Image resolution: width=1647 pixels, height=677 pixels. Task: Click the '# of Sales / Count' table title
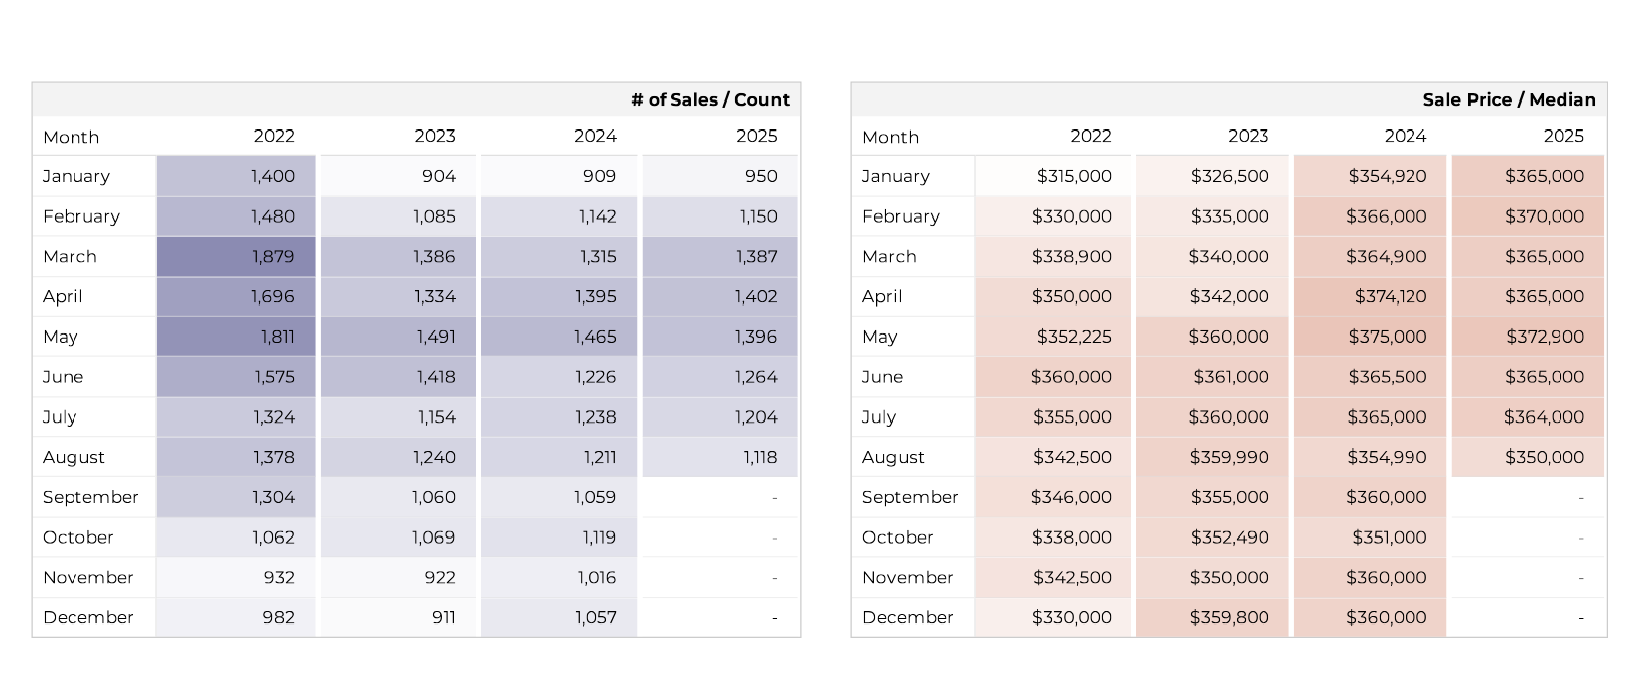[x=710, y=100]
